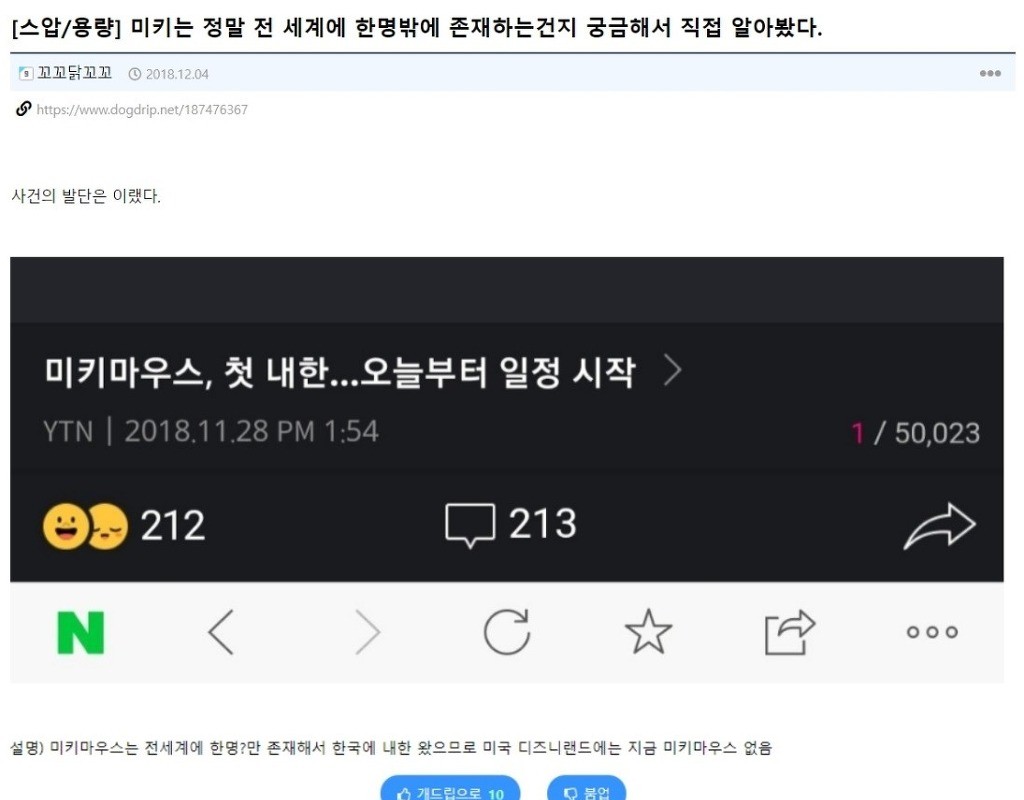1024x800 pixels.
Task: Go back with the left arrow icon
Action: (x=221, y=632)
